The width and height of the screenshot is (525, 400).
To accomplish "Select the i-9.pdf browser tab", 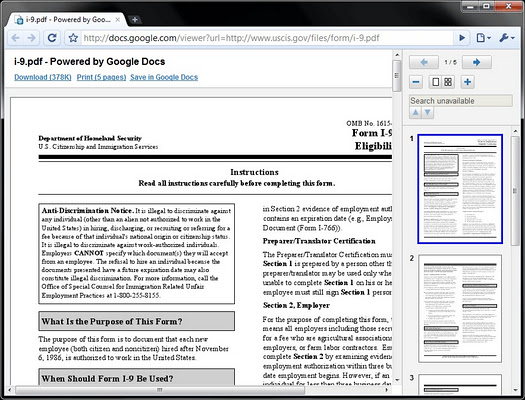I will (67, 20).
